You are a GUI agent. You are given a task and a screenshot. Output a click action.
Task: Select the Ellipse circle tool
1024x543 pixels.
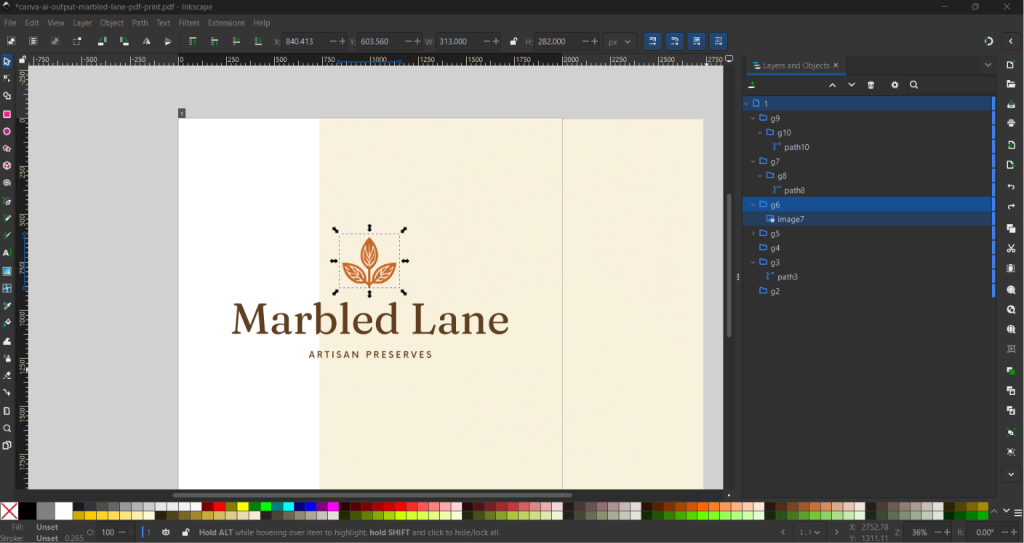pos(7,131)
